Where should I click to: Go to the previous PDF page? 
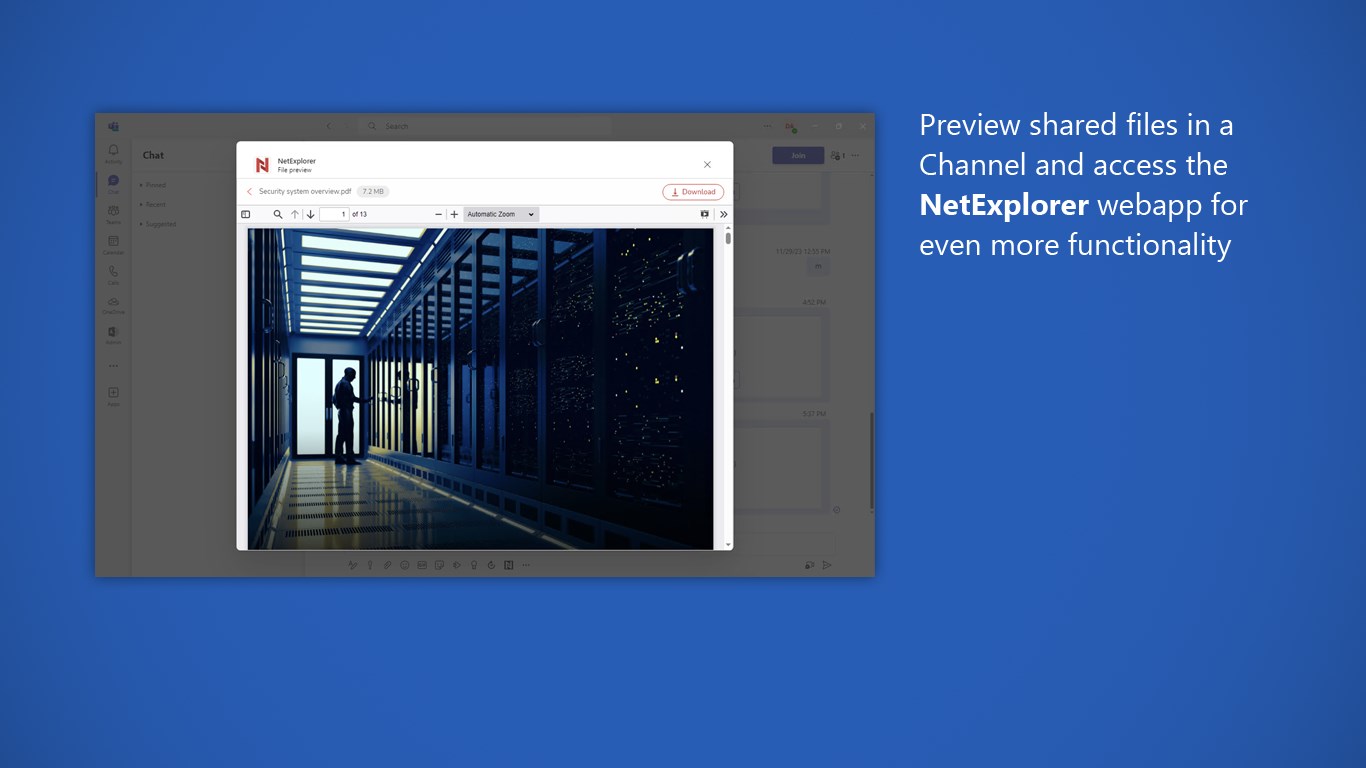coord(295,214)
